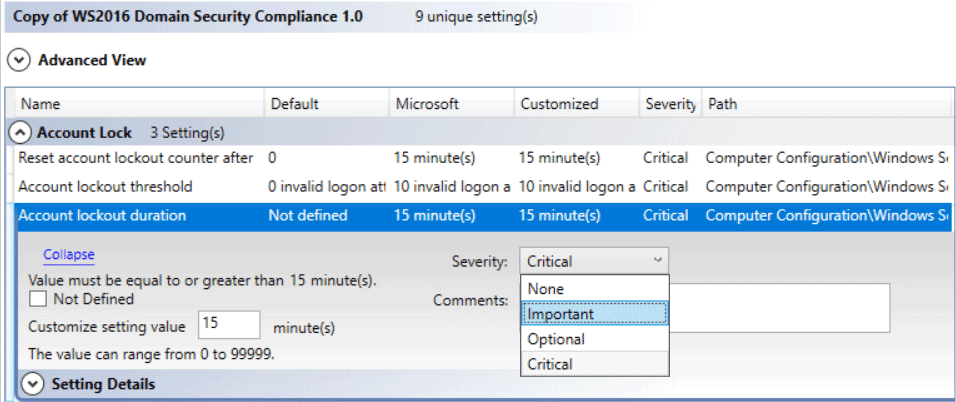Sort by the Microsoft column header
The image size is (956, 402).
click(x=452, y=104)
